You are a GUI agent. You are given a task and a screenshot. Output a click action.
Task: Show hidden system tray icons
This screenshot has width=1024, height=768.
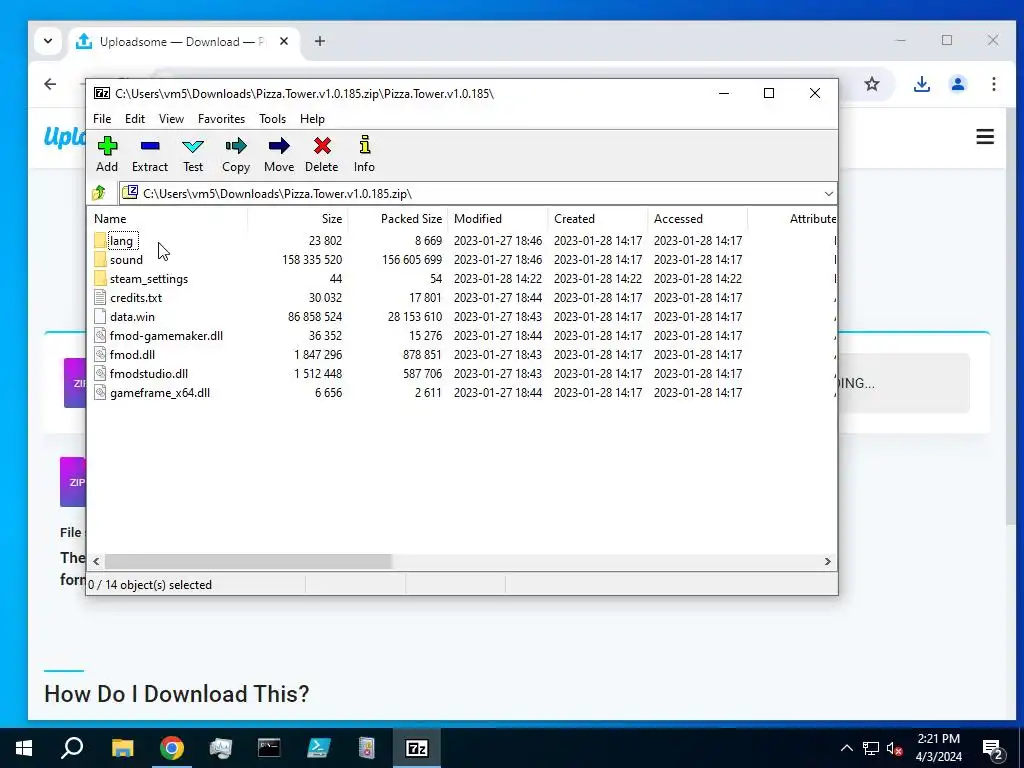(846, 748)
